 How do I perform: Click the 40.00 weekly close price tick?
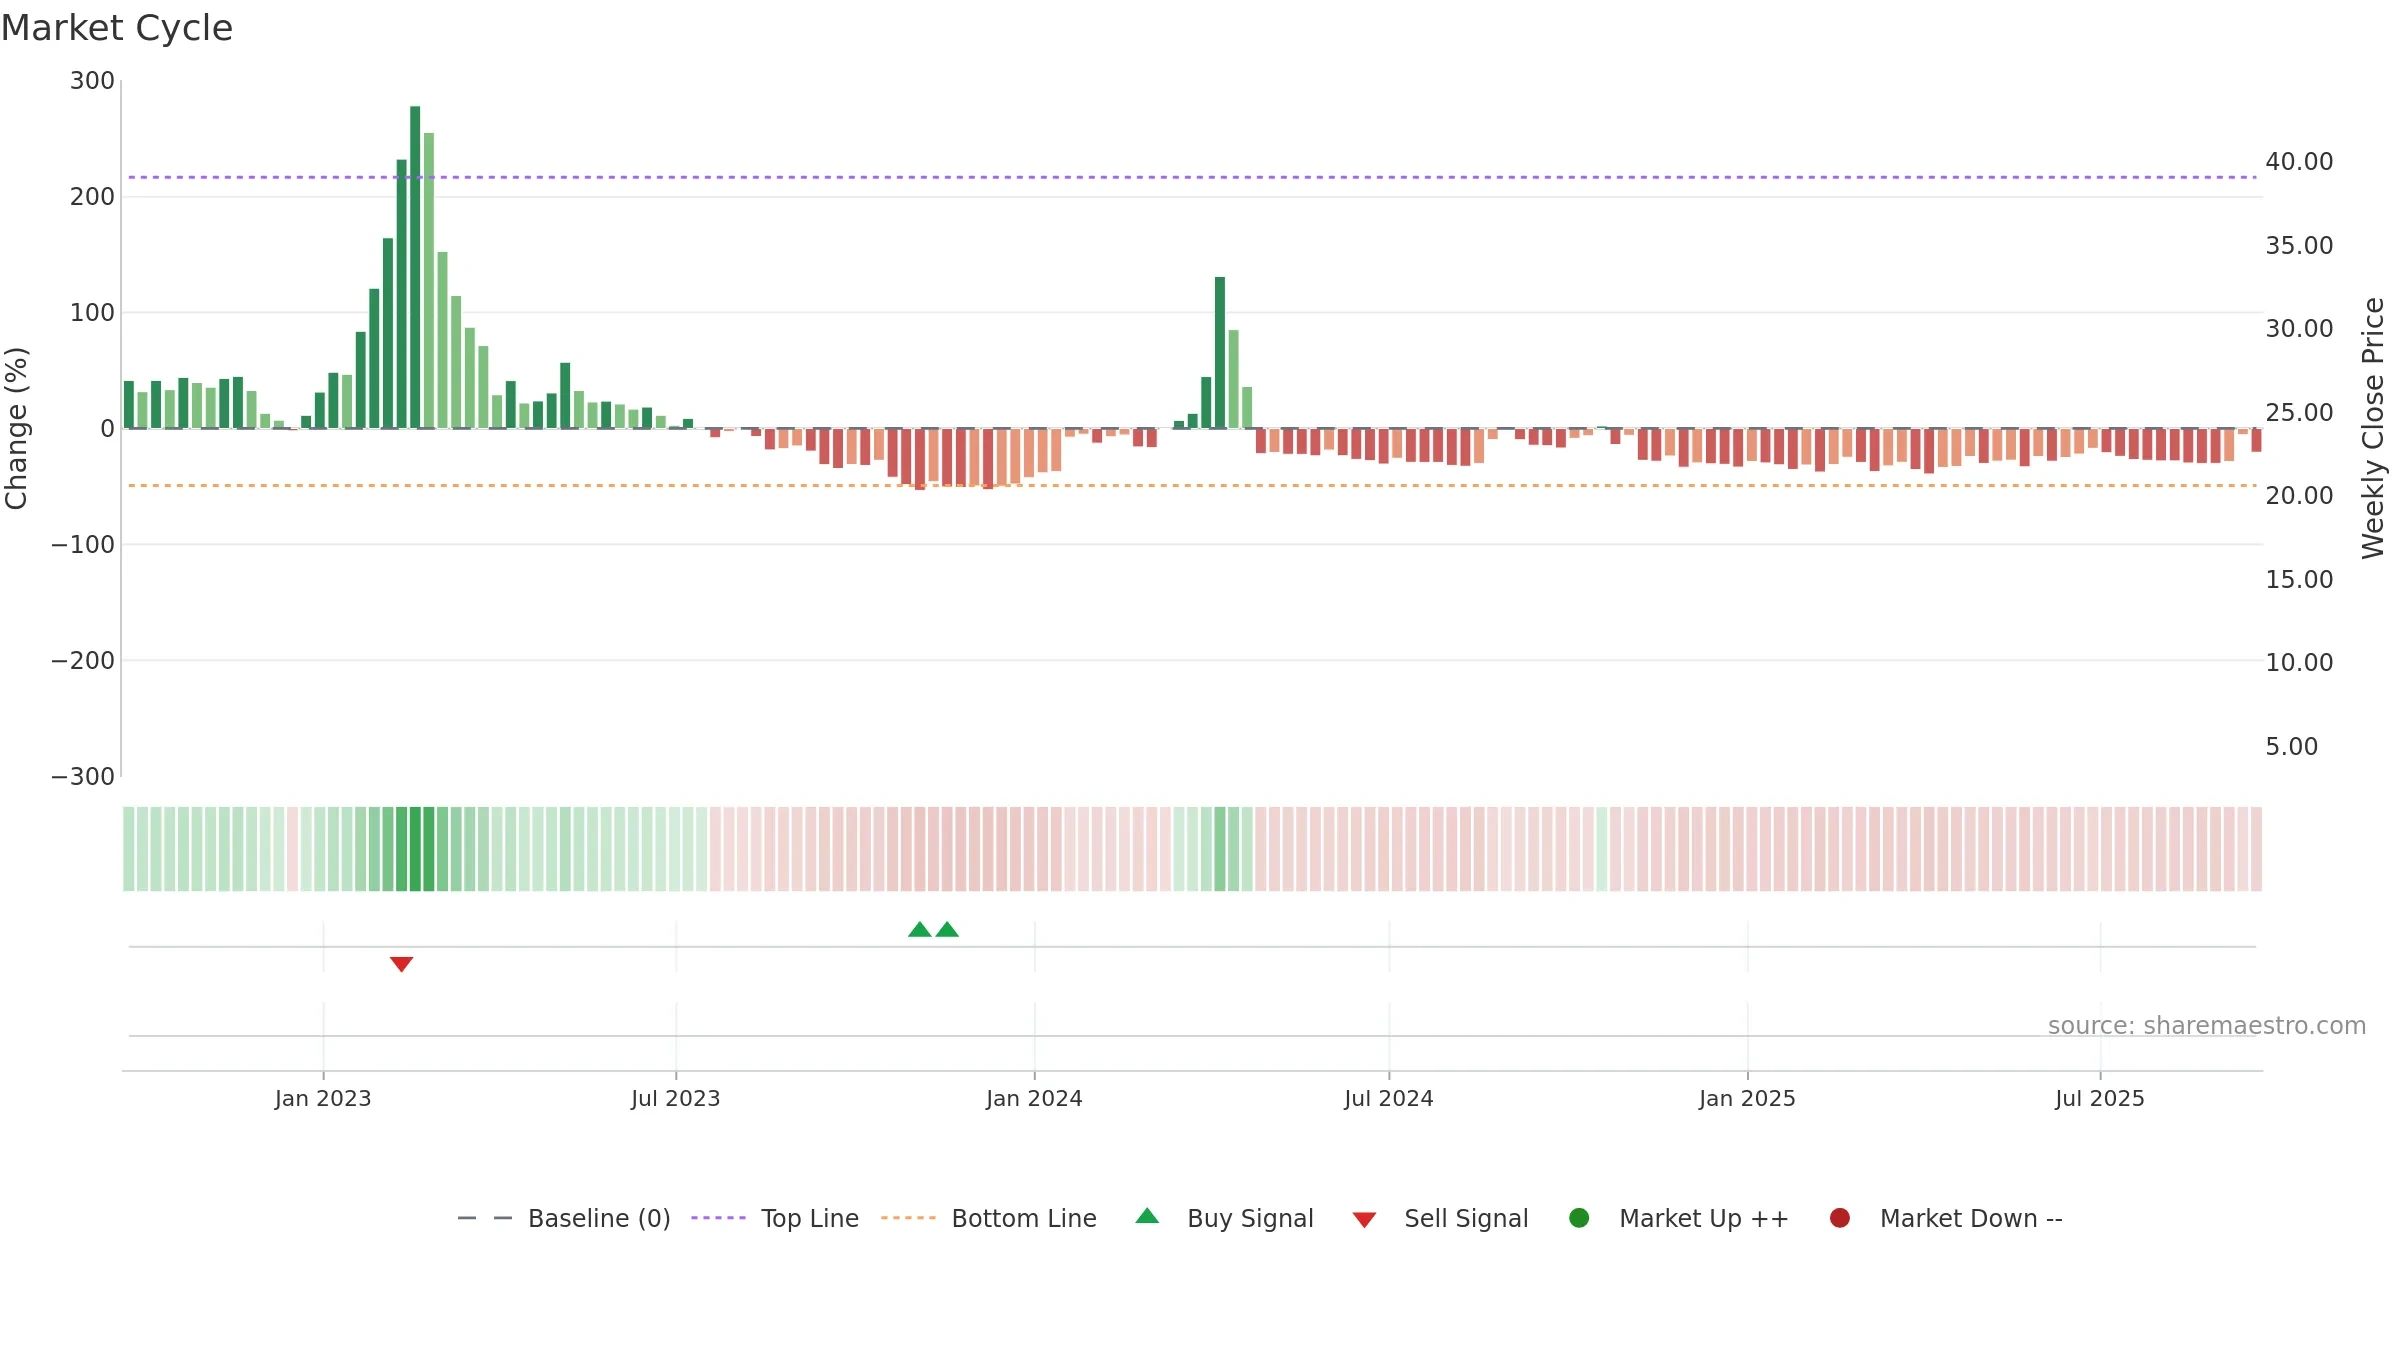(2299, 162)
